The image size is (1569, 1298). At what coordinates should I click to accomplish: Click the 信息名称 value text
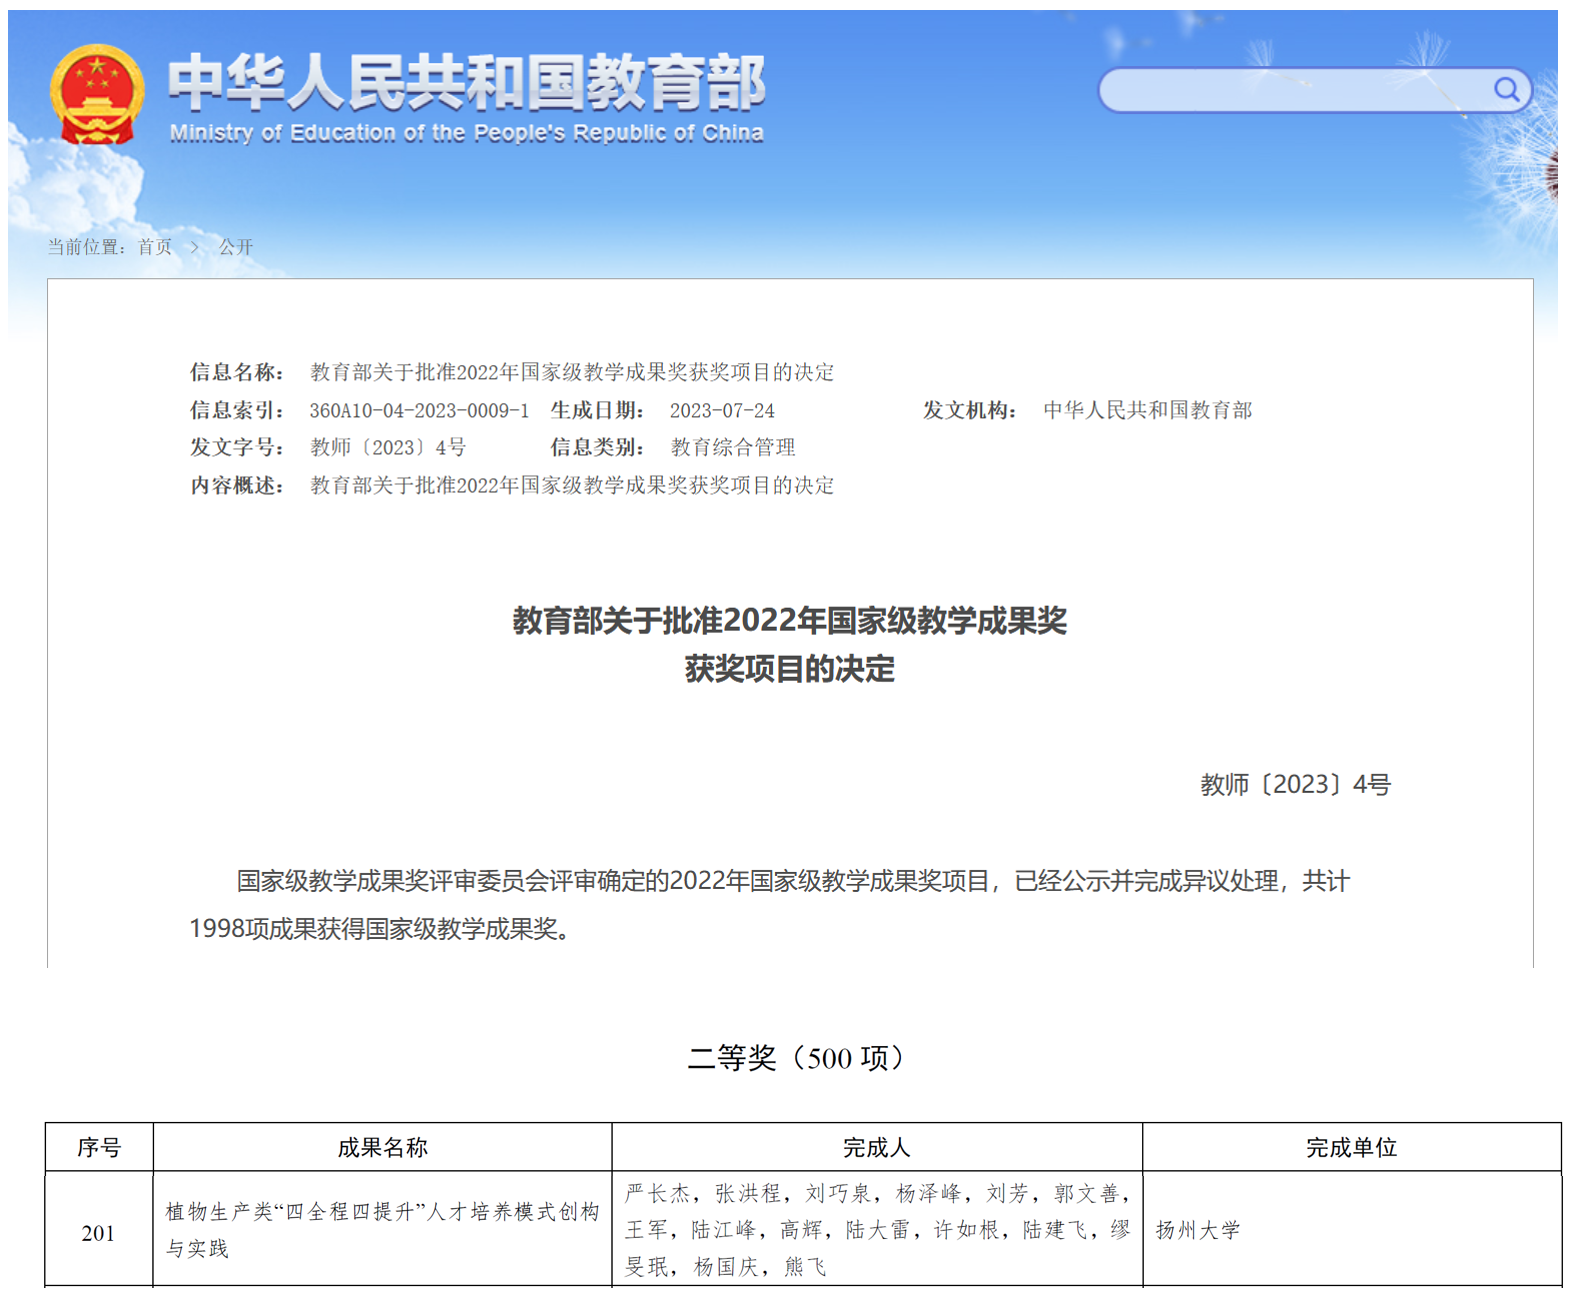click(571, 372)
